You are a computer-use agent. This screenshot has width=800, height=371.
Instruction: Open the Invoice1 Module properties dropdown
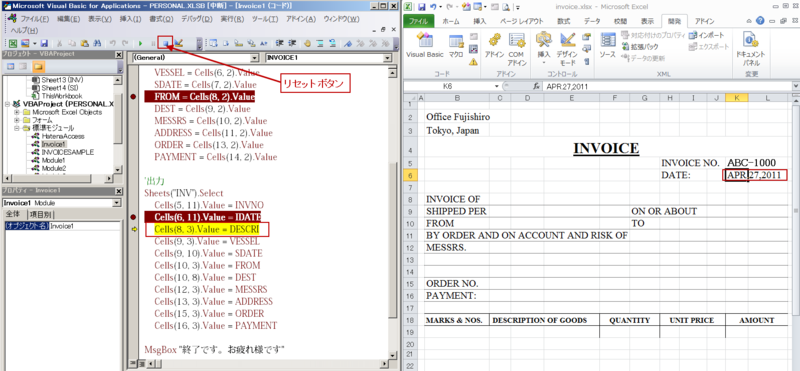(117, 203)
